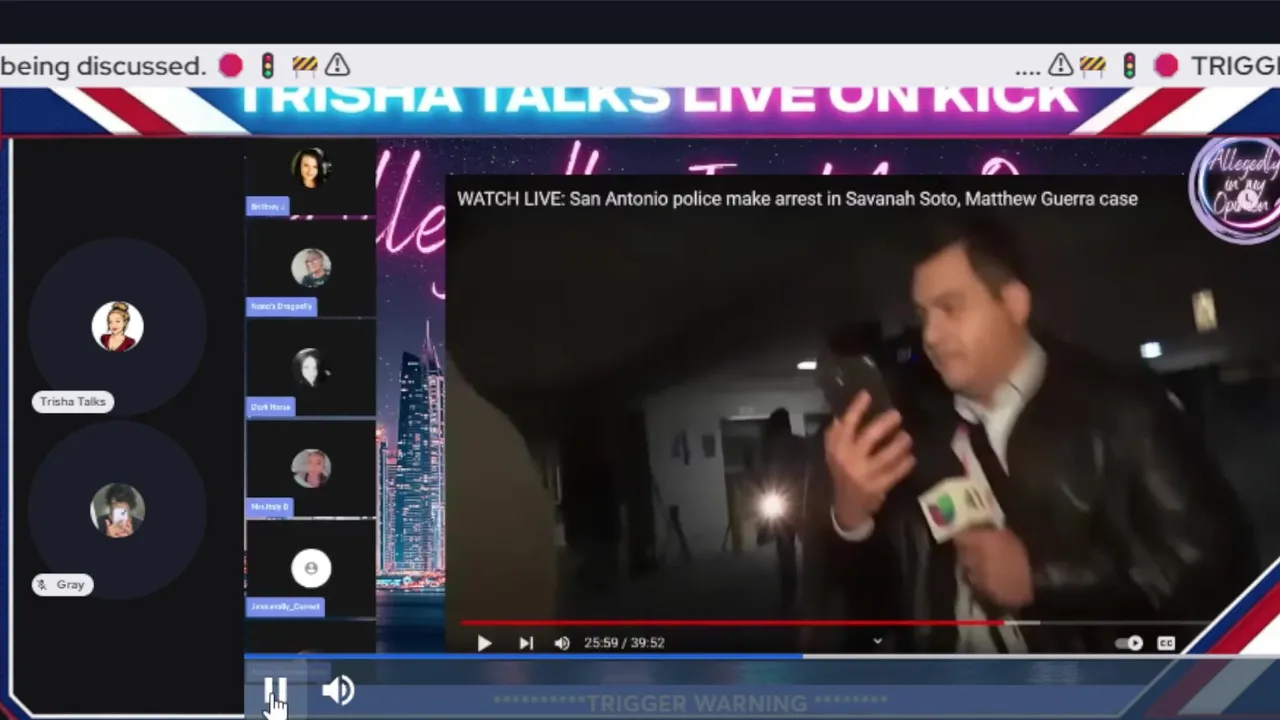Skip to next video in YouTube player
Screen dimensions: 1280x720
point(526,643)
